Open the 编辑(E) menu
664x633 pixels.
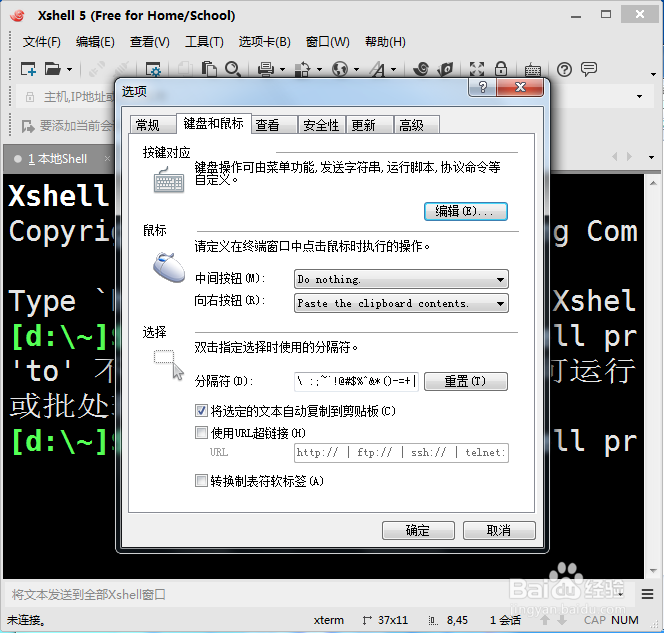click(x=95, y=42)
